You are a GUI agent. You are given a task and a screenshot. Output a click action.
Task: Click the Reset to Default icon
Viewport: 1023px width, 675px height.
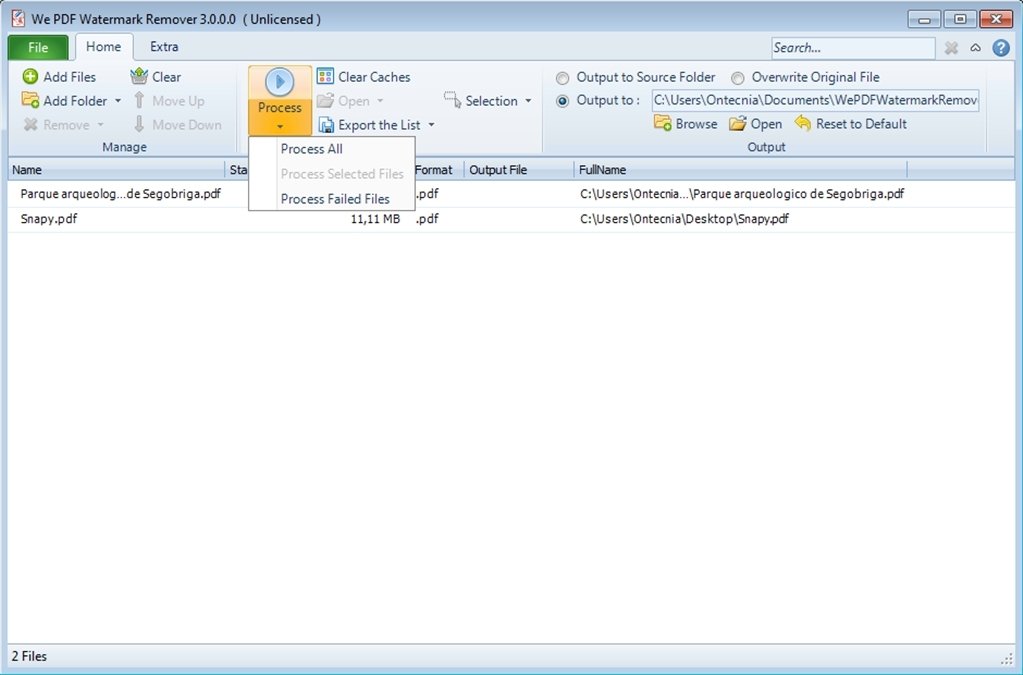[x=804, y=123]
